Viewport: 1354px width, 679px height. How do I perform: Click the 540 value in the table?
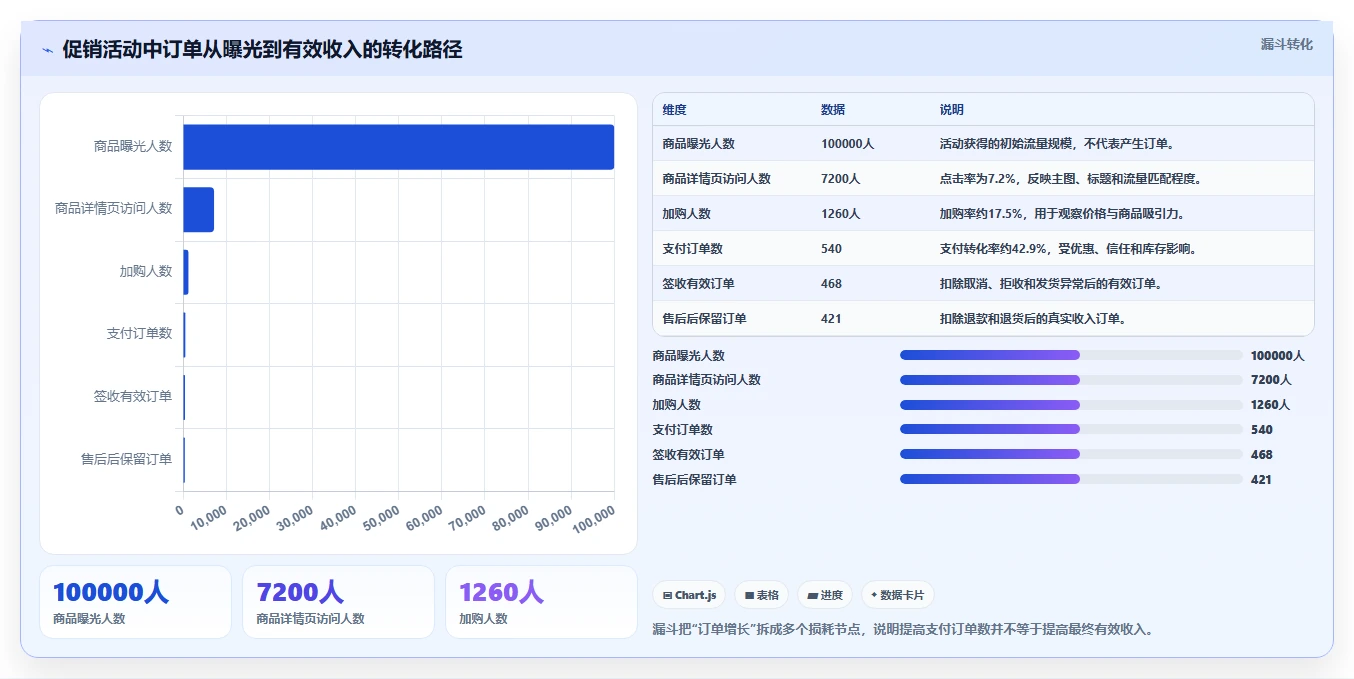tap(831, 249)
